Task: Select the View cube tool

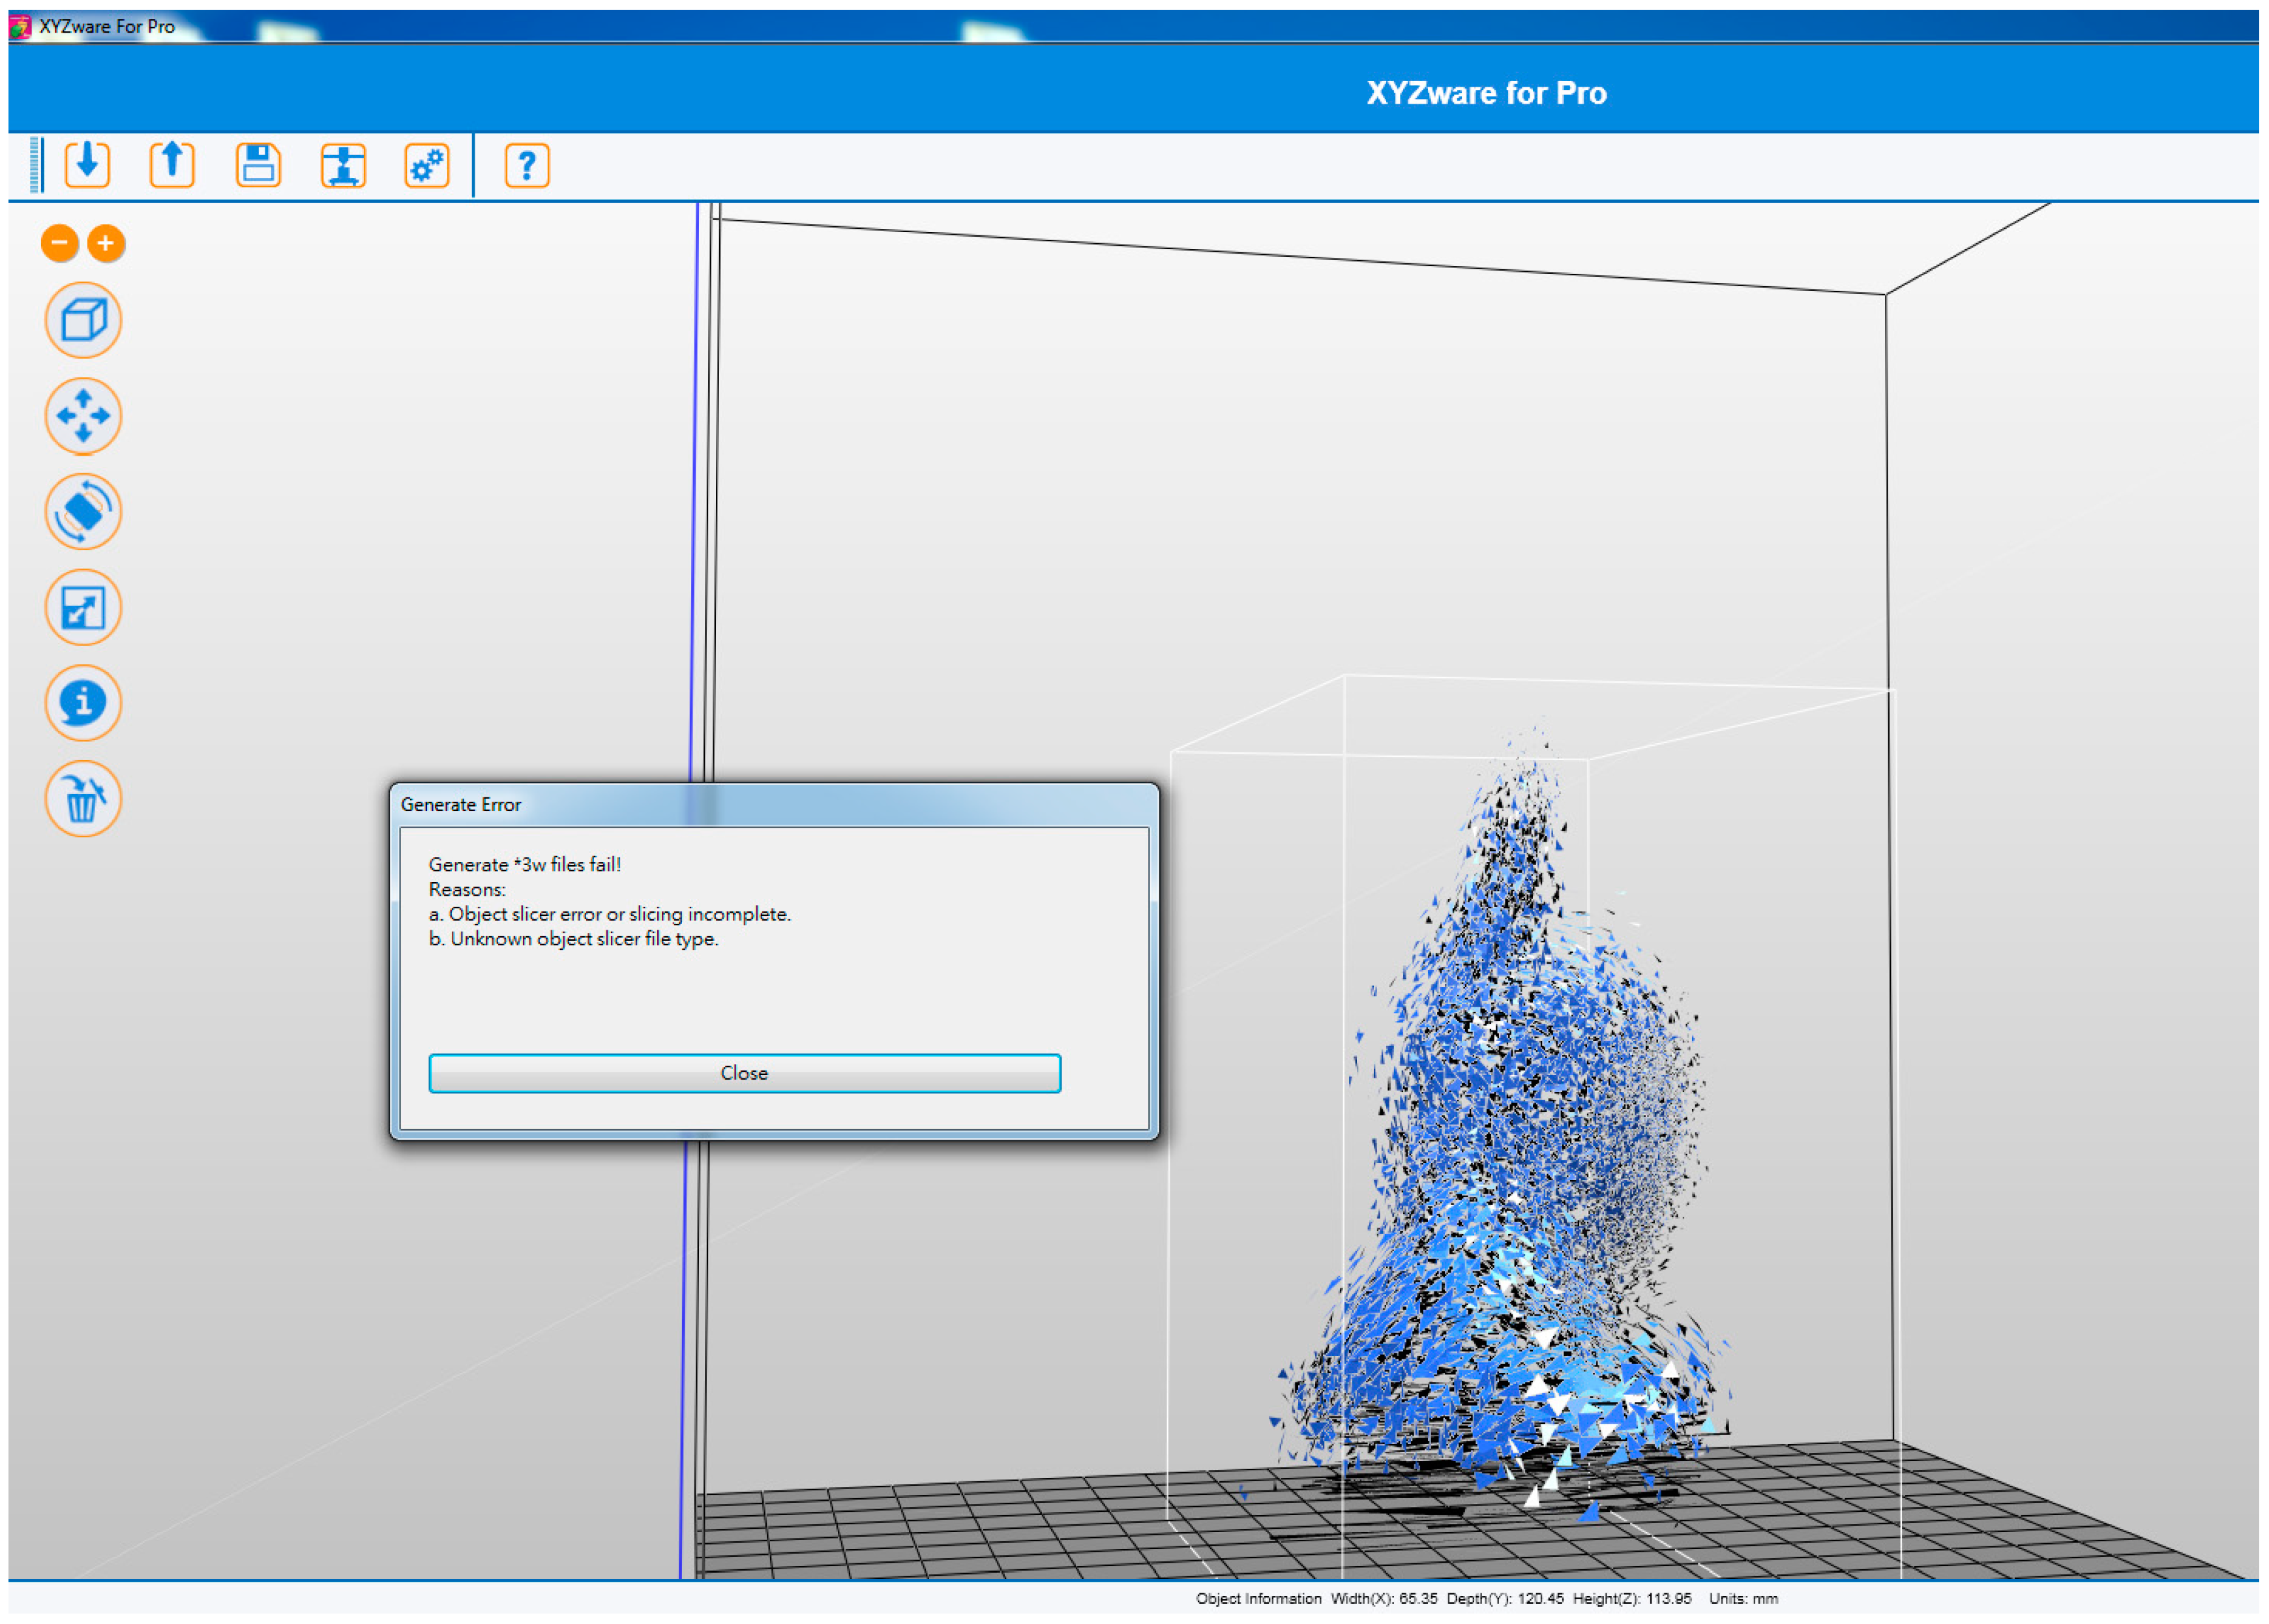Action: point(83,320)
